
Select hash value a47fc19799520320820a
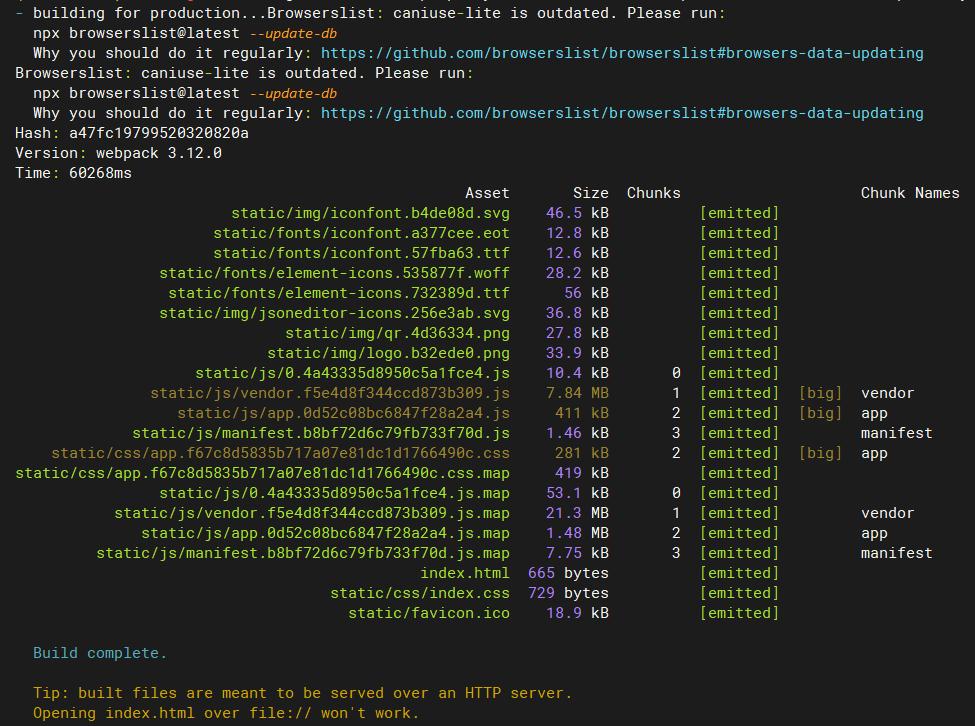[159, 133]
